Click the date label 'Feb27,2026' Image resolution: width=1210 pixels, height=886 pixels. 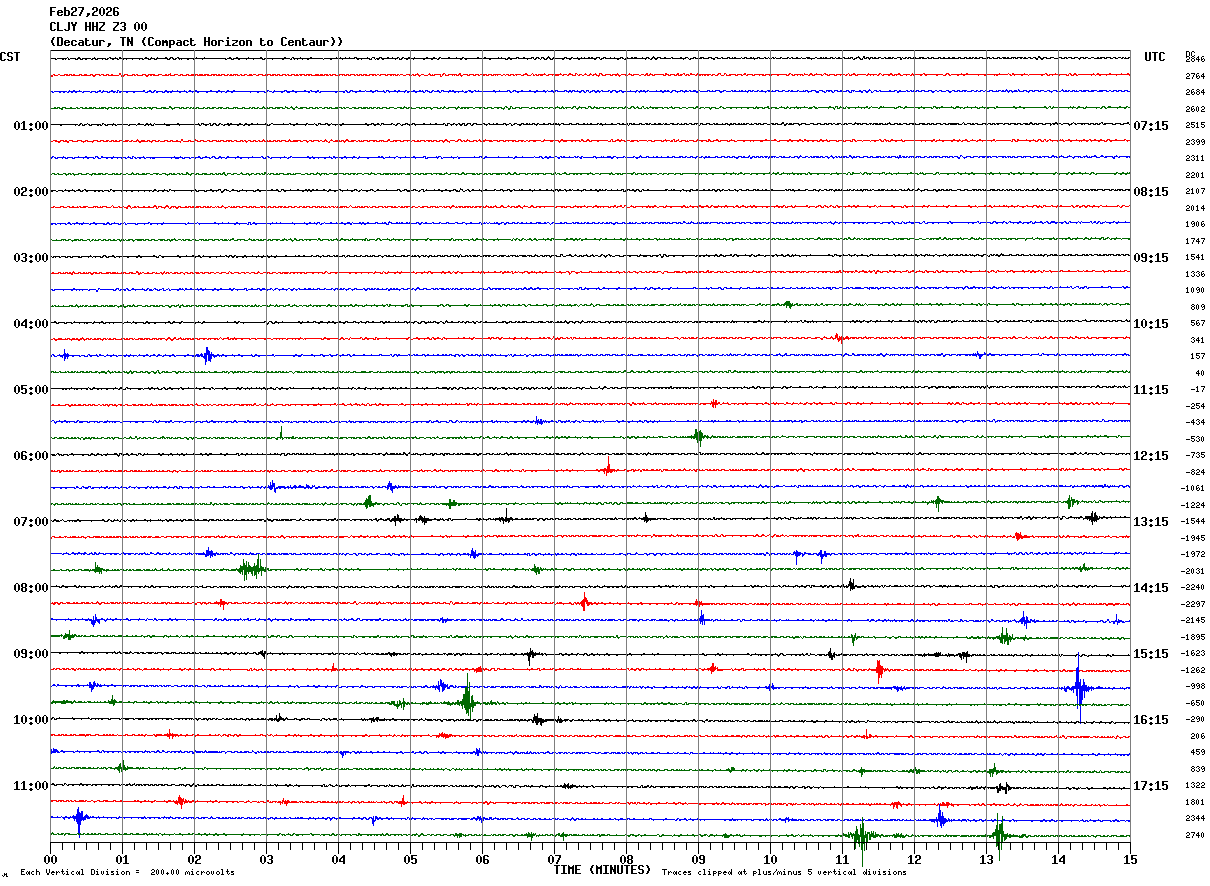(x=84, y=12)
